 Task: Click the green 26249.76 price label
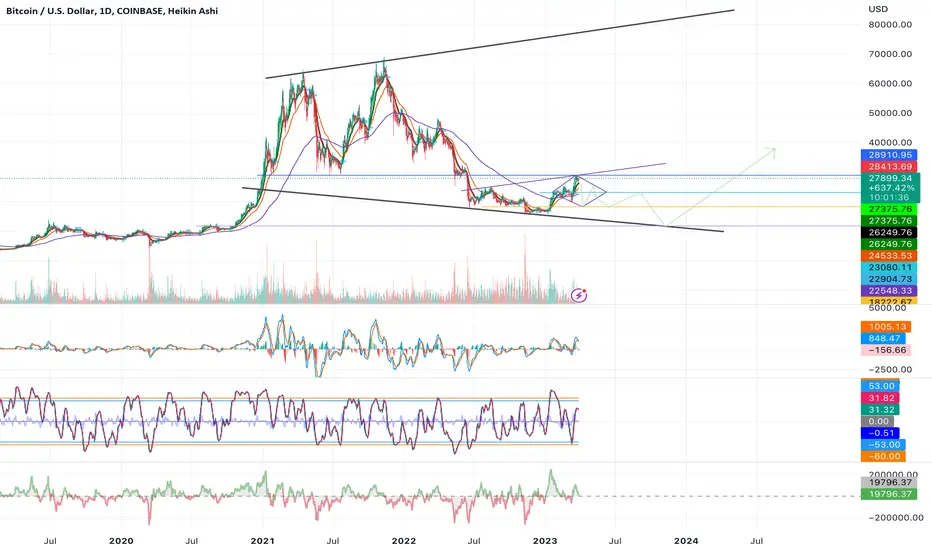pyautogui.click(x=889, y=244)
